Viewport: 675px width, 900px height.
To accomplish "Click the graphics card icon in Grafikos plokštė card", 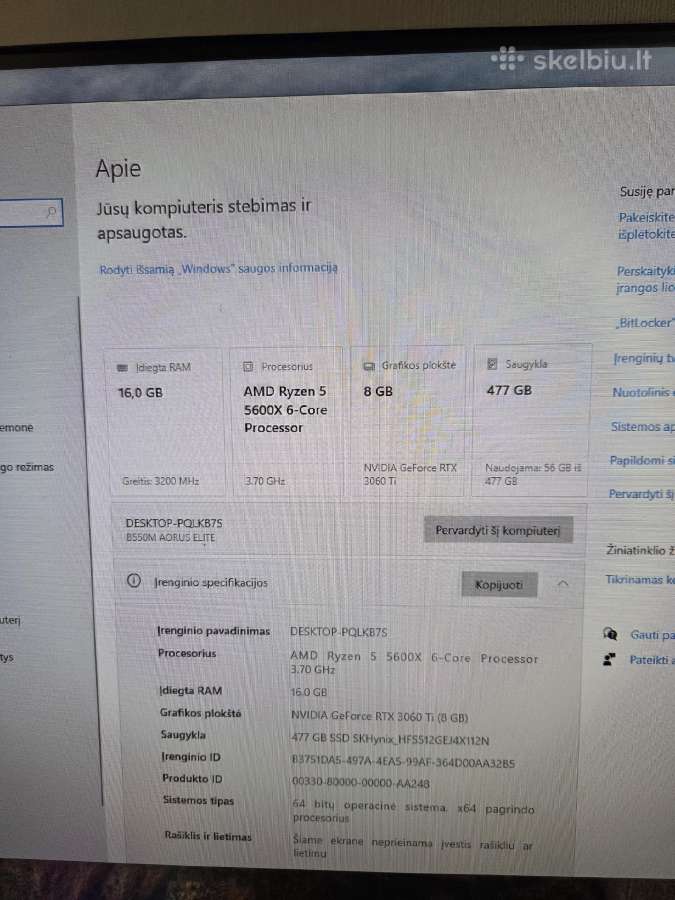I will pyautogui.click(x=369, y=366).
